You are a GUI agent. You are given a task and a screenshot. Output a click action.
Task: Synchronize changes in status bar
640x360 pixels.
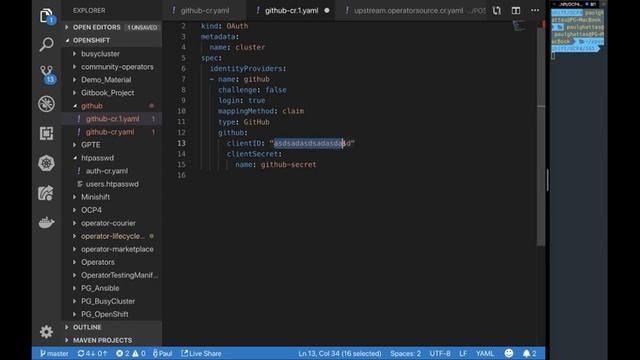point(92,353)
